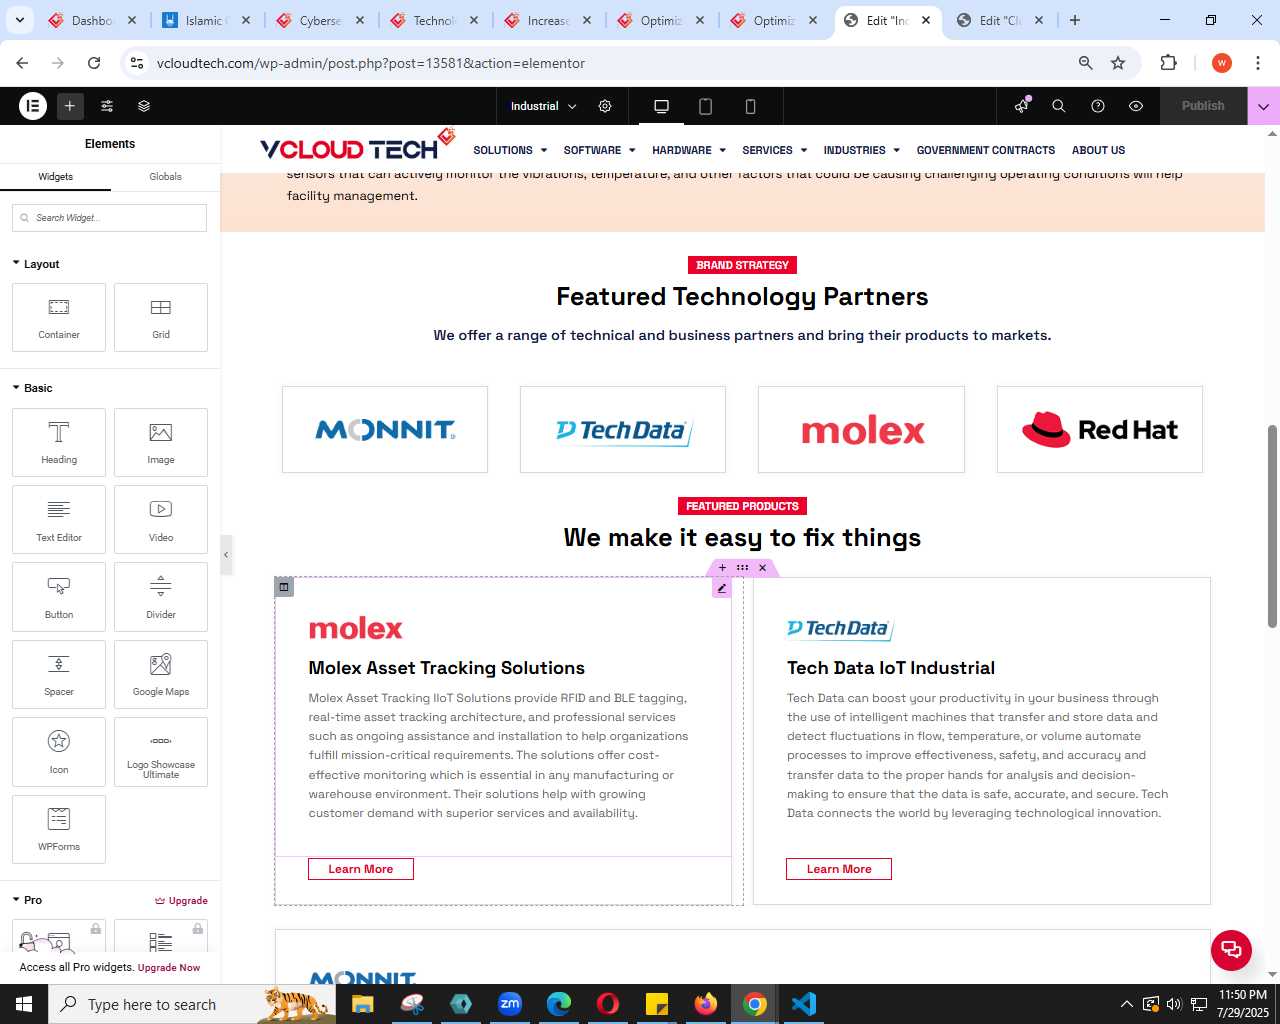This screenshot has height=1024, width=1280.
Task: Open the Structure layers icon
Action: click(x=144, y=106)
